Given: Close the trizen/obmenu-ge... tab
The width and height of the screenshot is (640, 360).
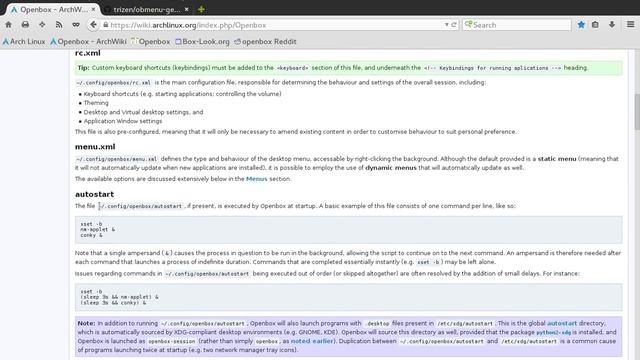Looking at the screenshot, I should tap(187, 9).
